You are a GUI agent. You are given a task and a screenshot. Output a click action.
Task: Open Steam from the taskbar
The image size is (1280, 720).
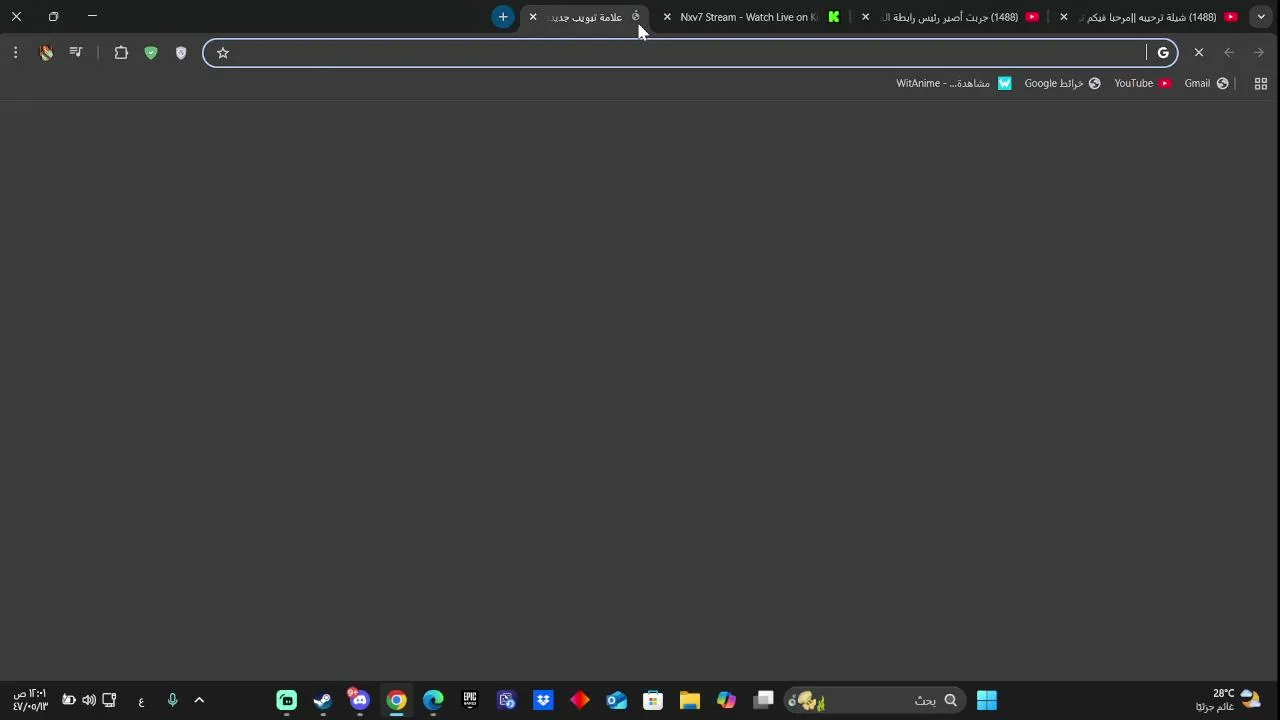323,700
